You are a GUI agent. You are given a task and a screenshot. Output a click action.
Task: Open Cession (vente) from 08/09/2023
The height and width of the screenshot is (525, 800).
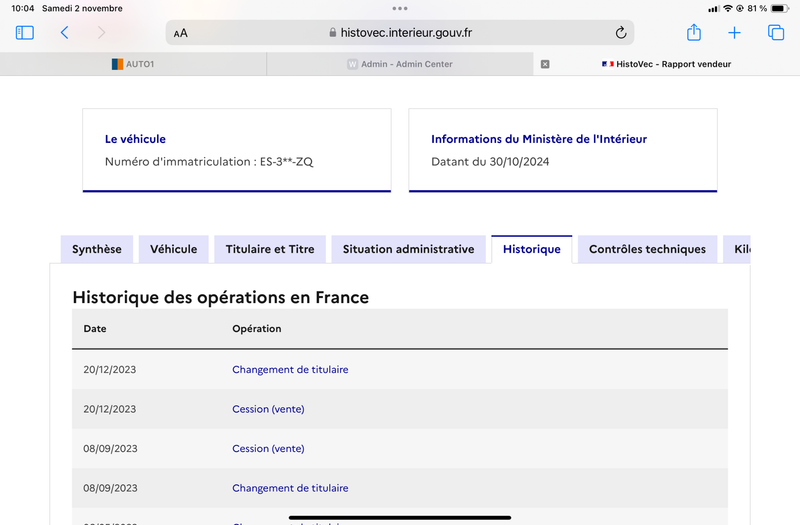[x=268, y=448]
